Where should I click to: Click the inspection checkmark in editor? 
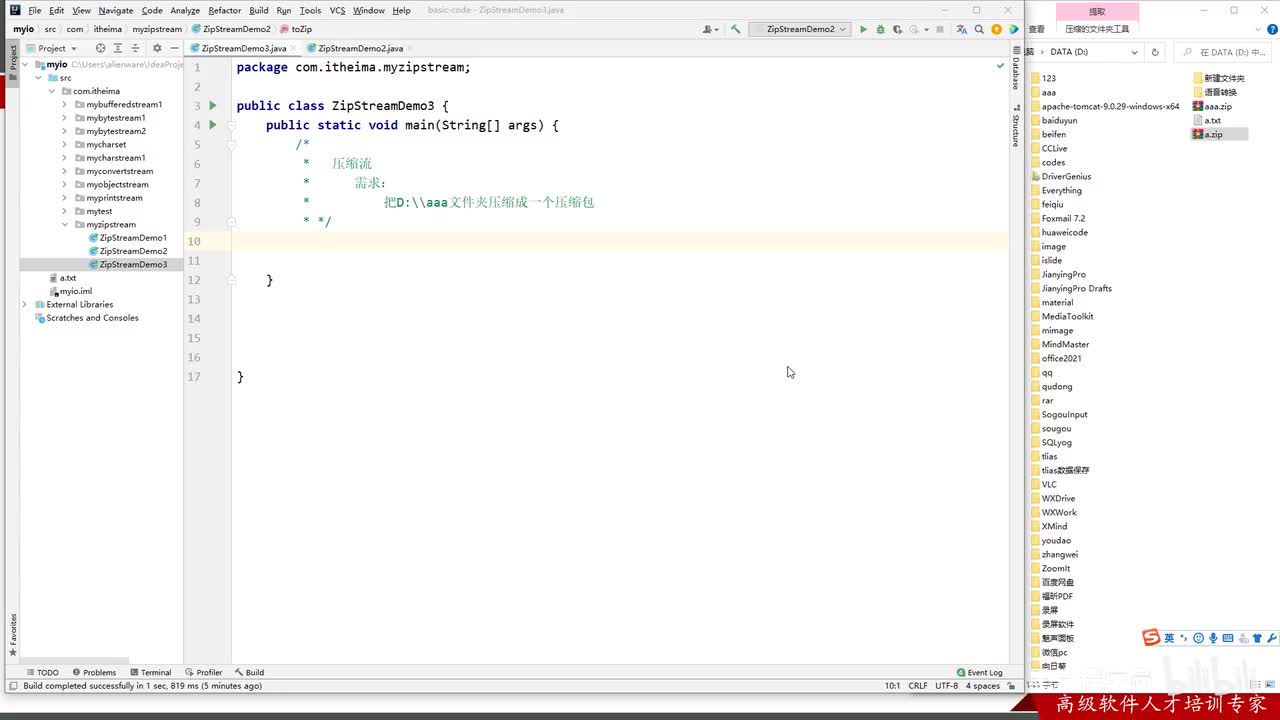click(1000, 66)
